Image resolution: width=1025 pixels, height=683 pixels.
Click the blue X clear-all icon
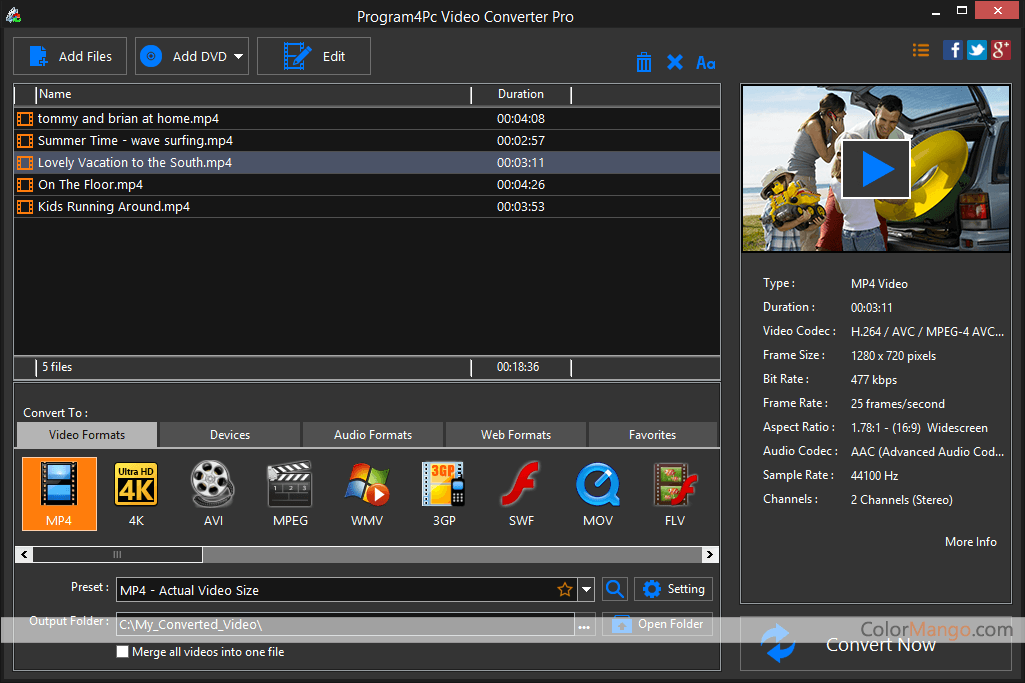click(x=675, y=62)
